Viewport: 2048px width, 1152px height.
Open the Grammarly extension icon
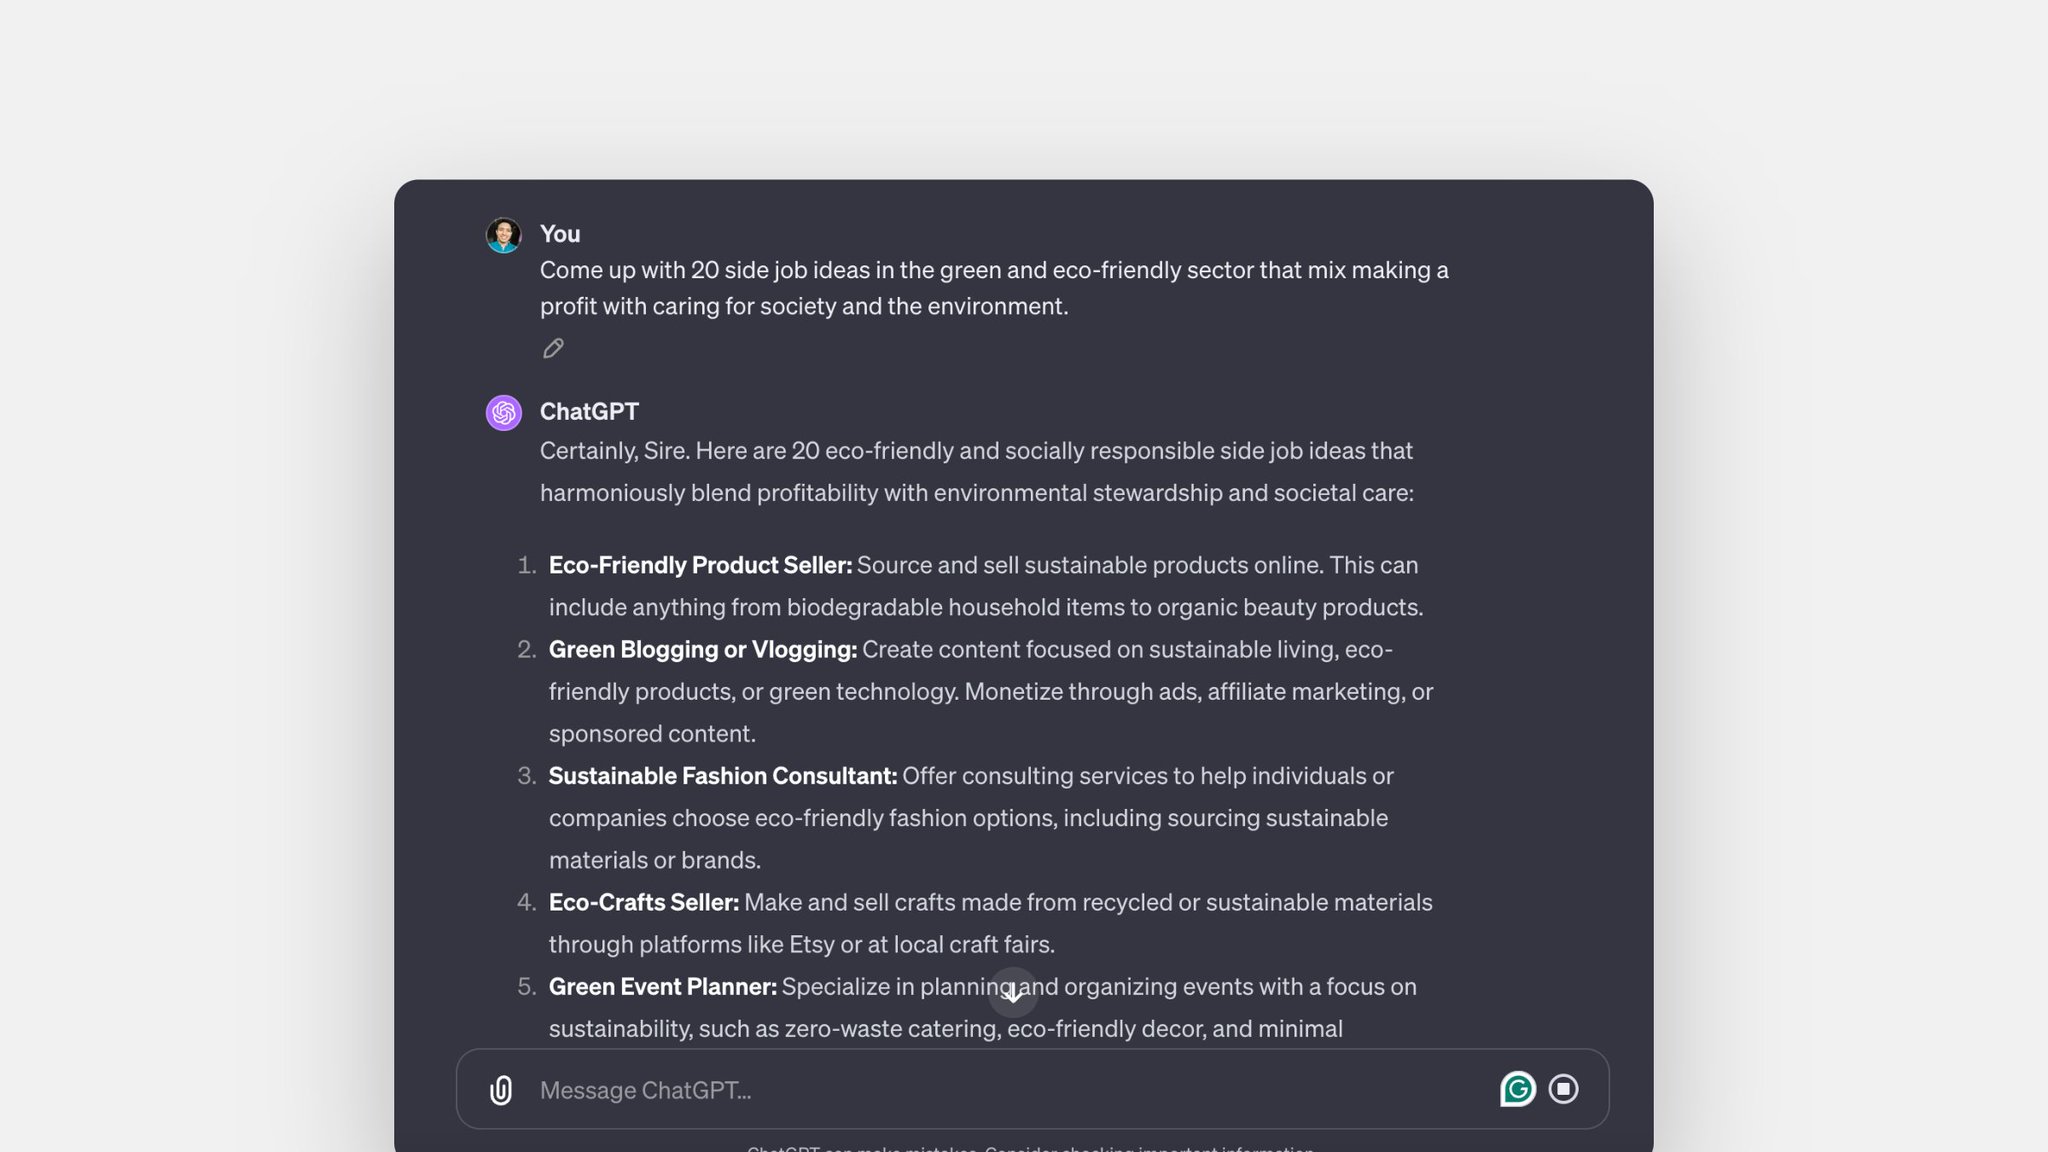coord(1517,1089)
